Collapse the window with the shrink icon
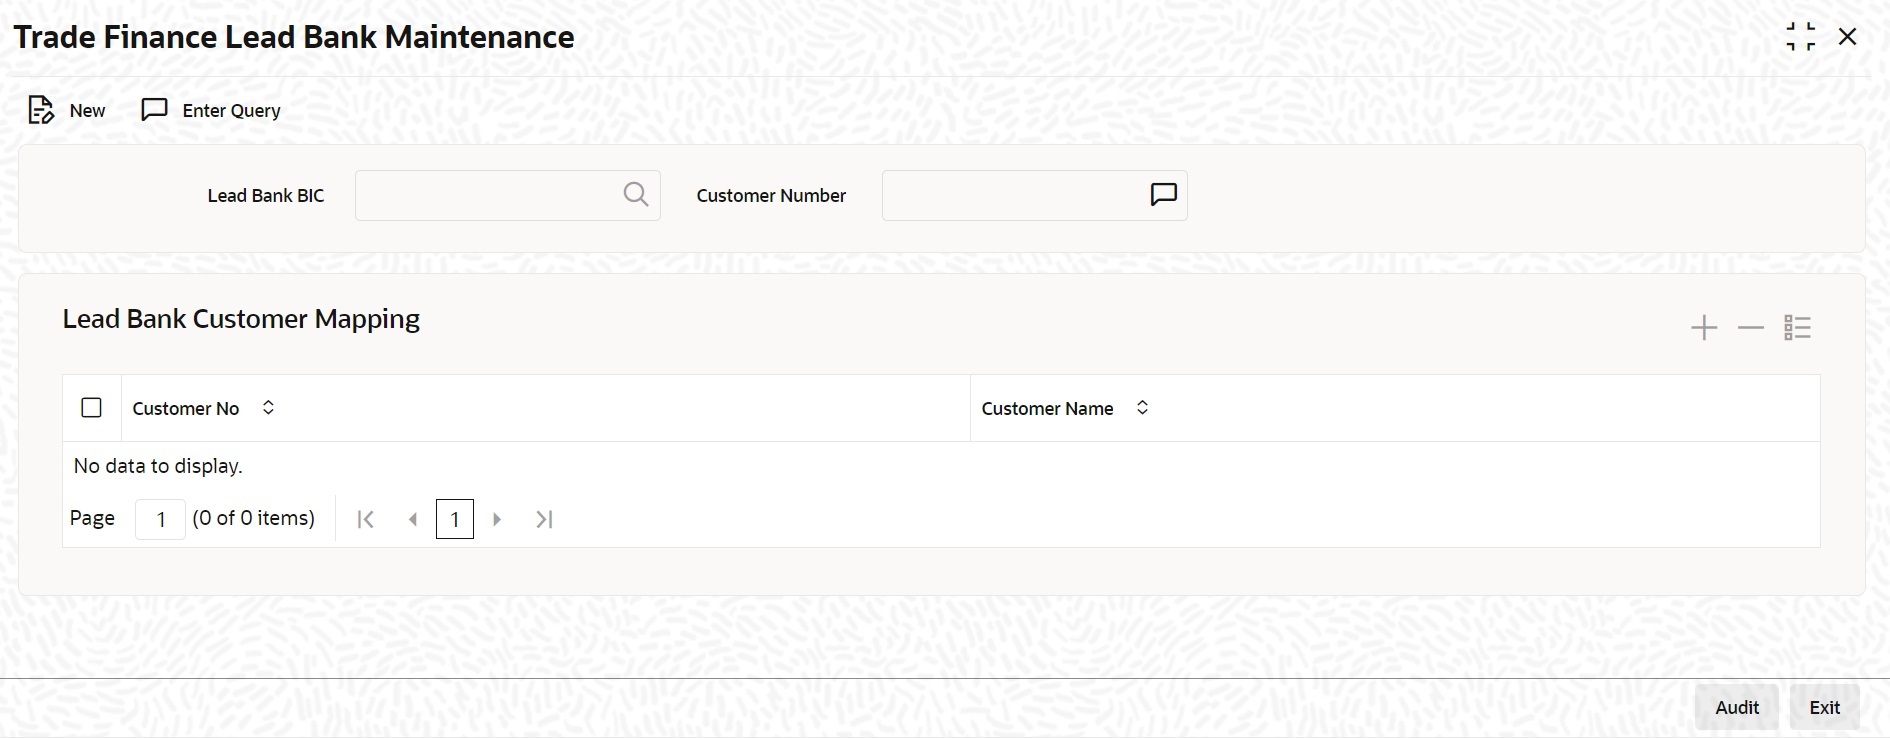The height and width of the screenshot is (738, 1890). tap(1800, 37)
